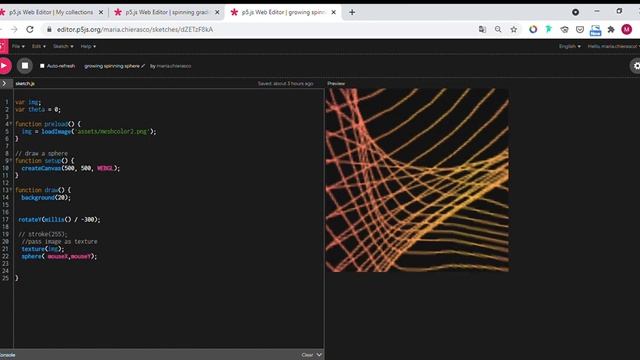Viewport: 640px width, 360px height.
Task: Click the Console label
Action: [x=8, y=355]
